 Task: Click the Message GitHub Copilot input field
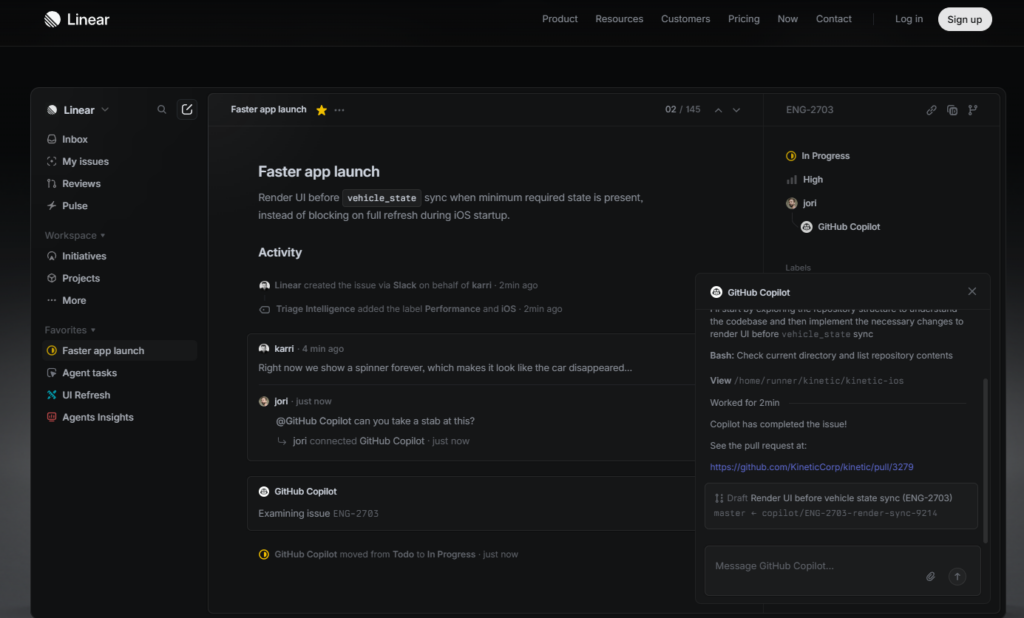[x=842, y=570]
